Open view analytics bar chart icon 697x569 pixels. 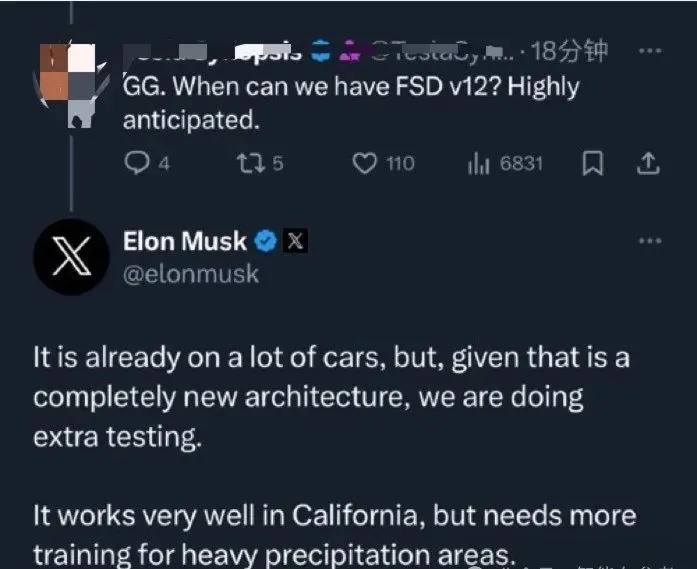(479, 164)
